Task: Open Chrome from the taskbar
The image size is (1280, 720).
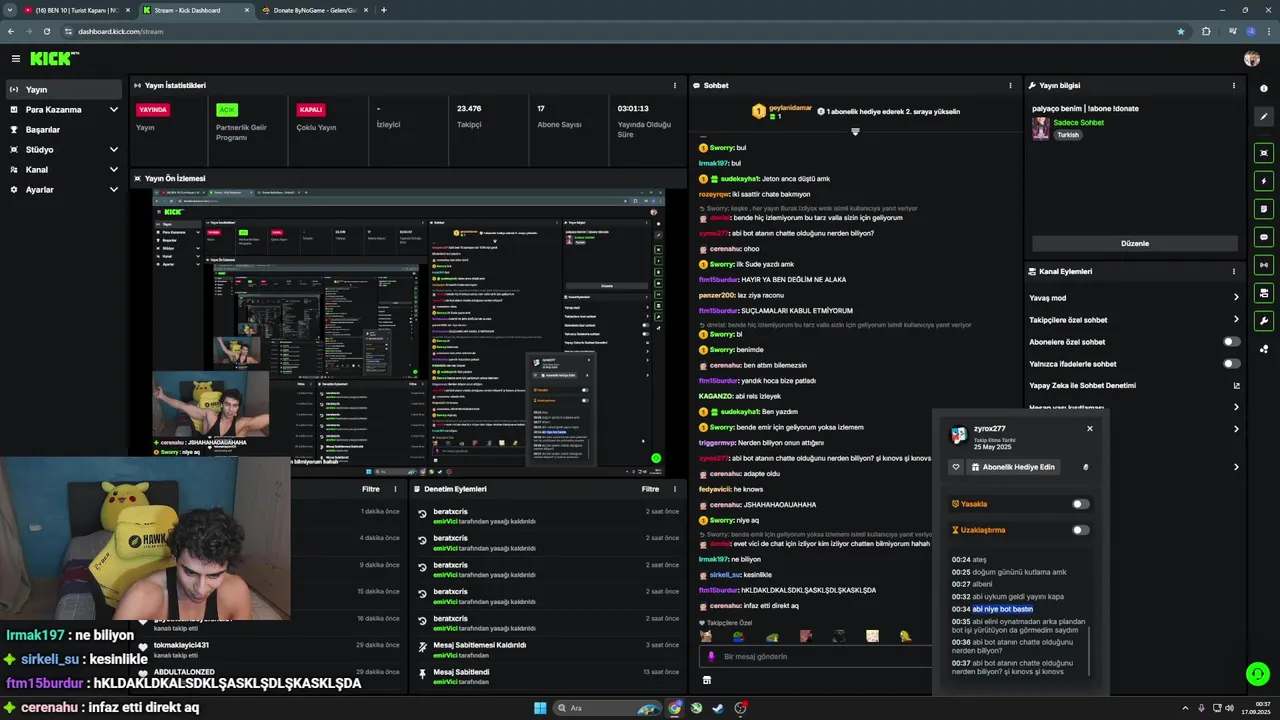Action: 675,708
